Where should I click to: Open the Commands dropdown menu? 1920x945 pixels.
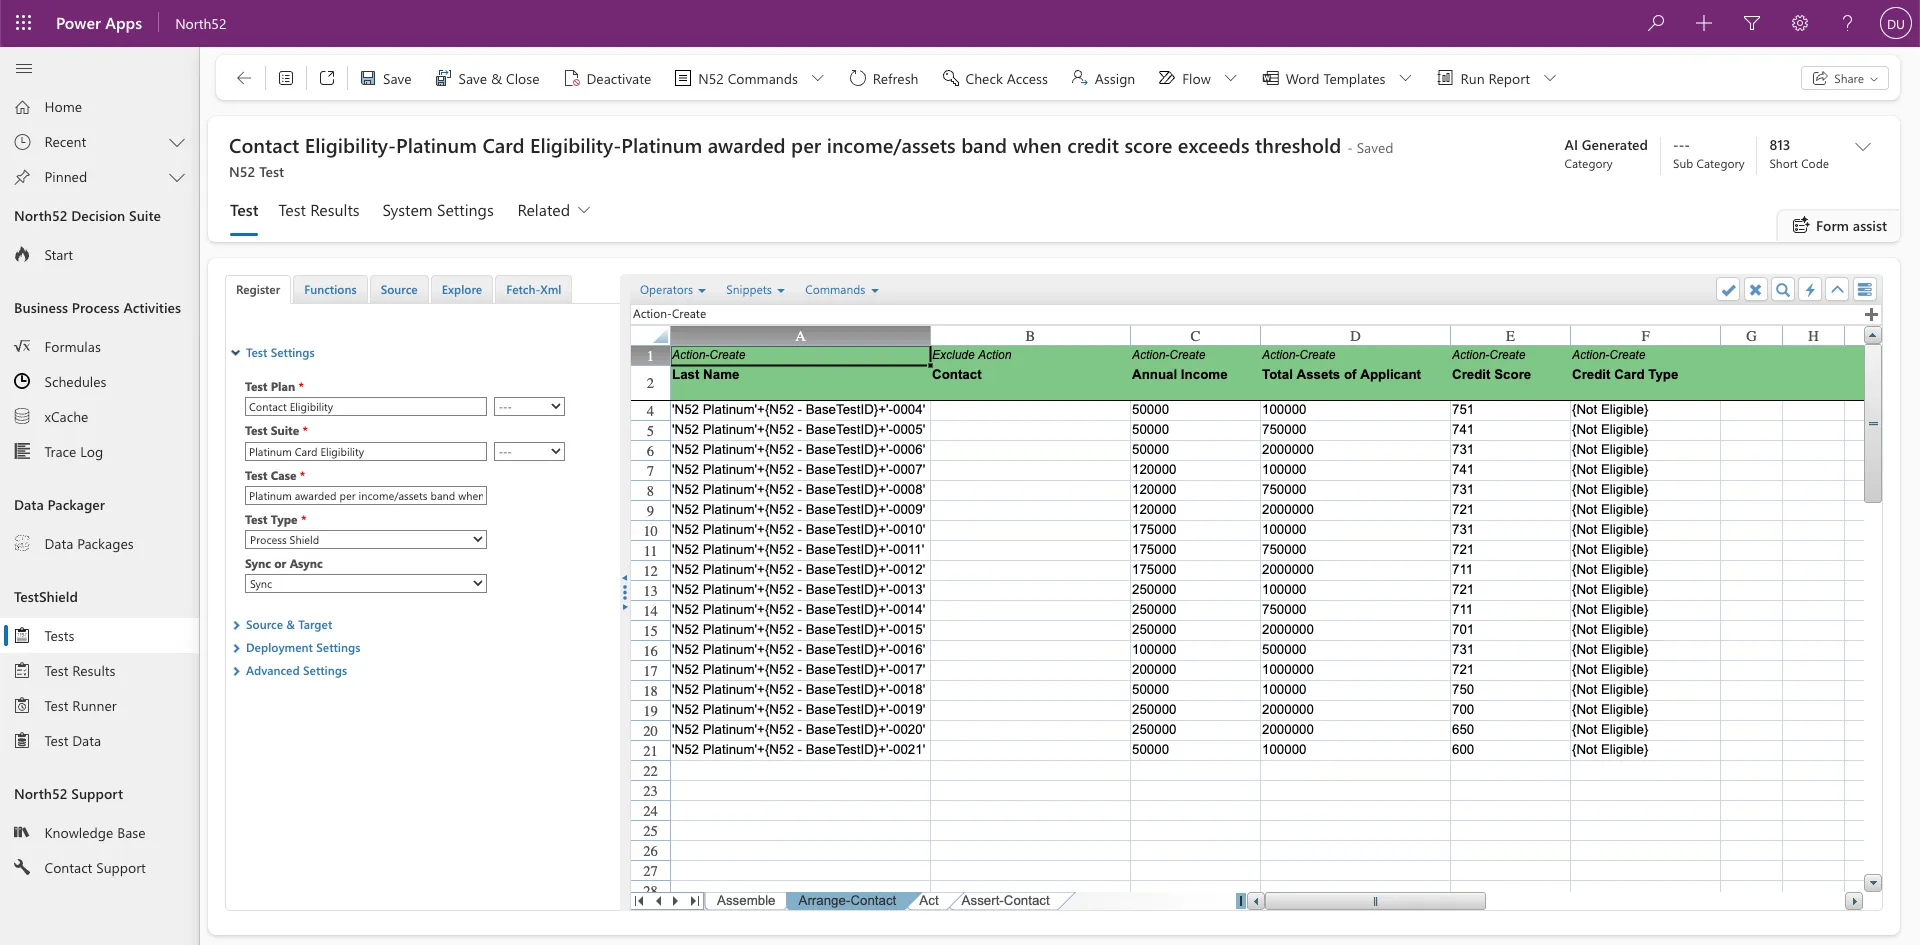point(841,290)
